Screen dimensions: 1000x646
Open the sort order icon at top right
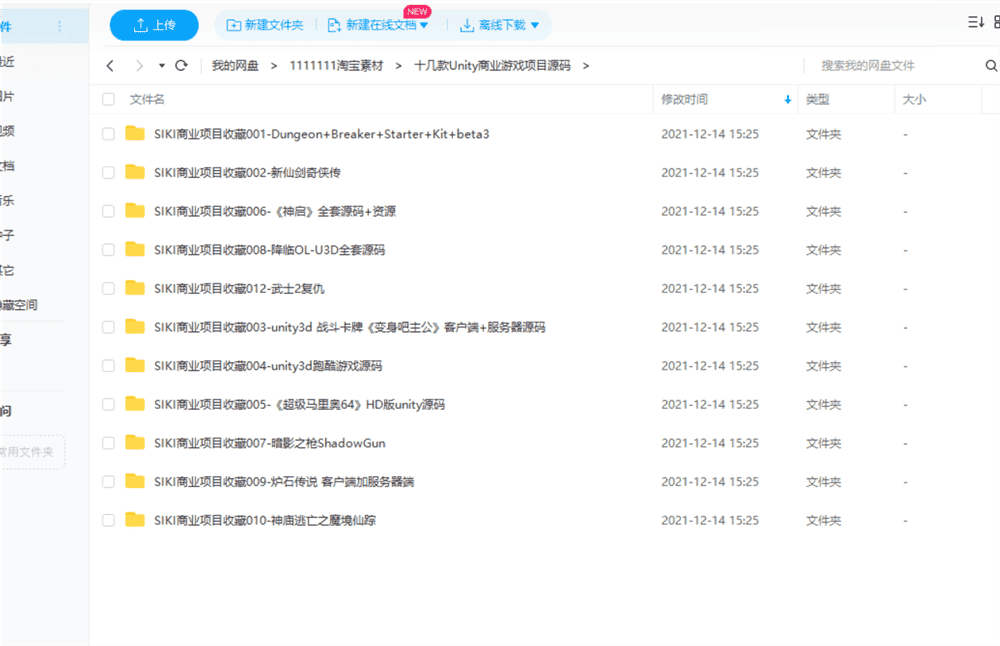pyautogui.click(x=976, y=22)
